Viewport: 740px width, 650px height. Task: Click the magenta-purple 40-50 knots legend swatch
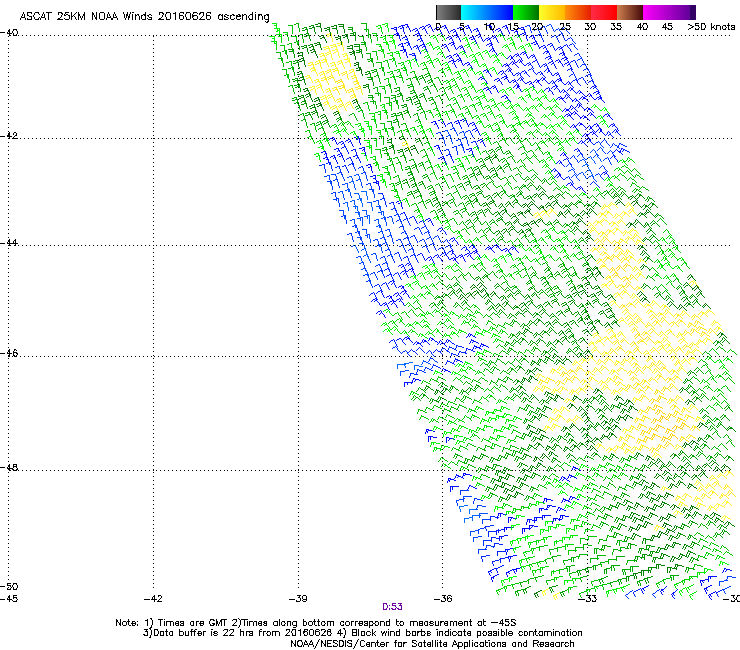point(669,12)
